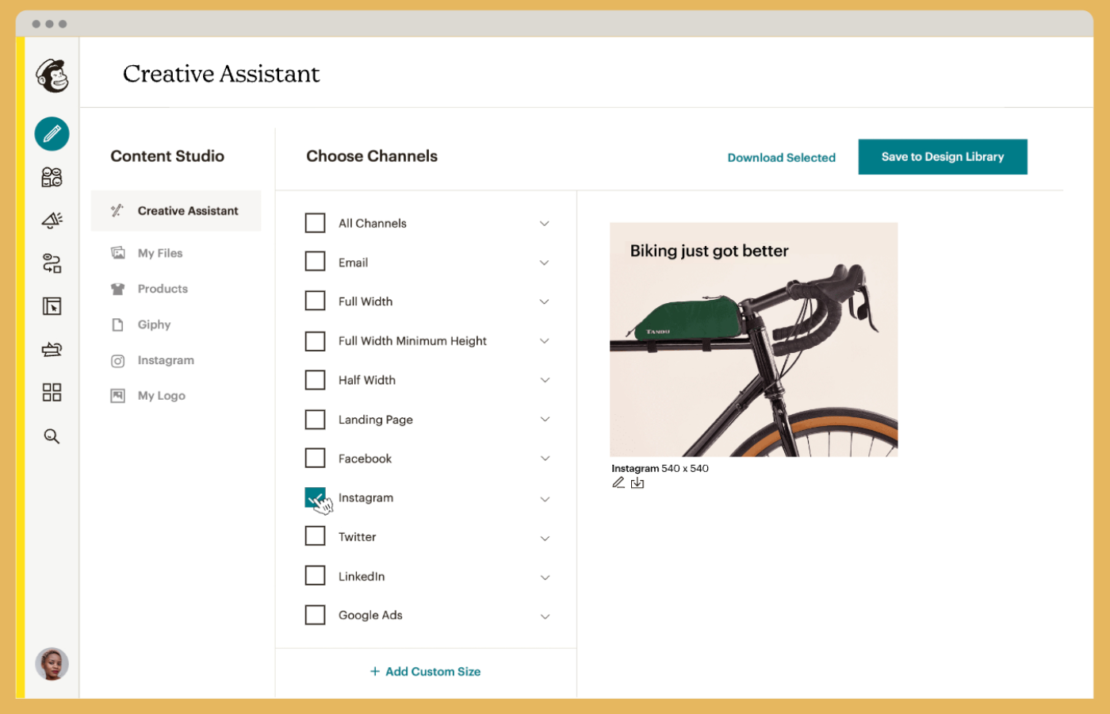Expand the Google Ads size list
1110x714 pixels.
(545, 615)
